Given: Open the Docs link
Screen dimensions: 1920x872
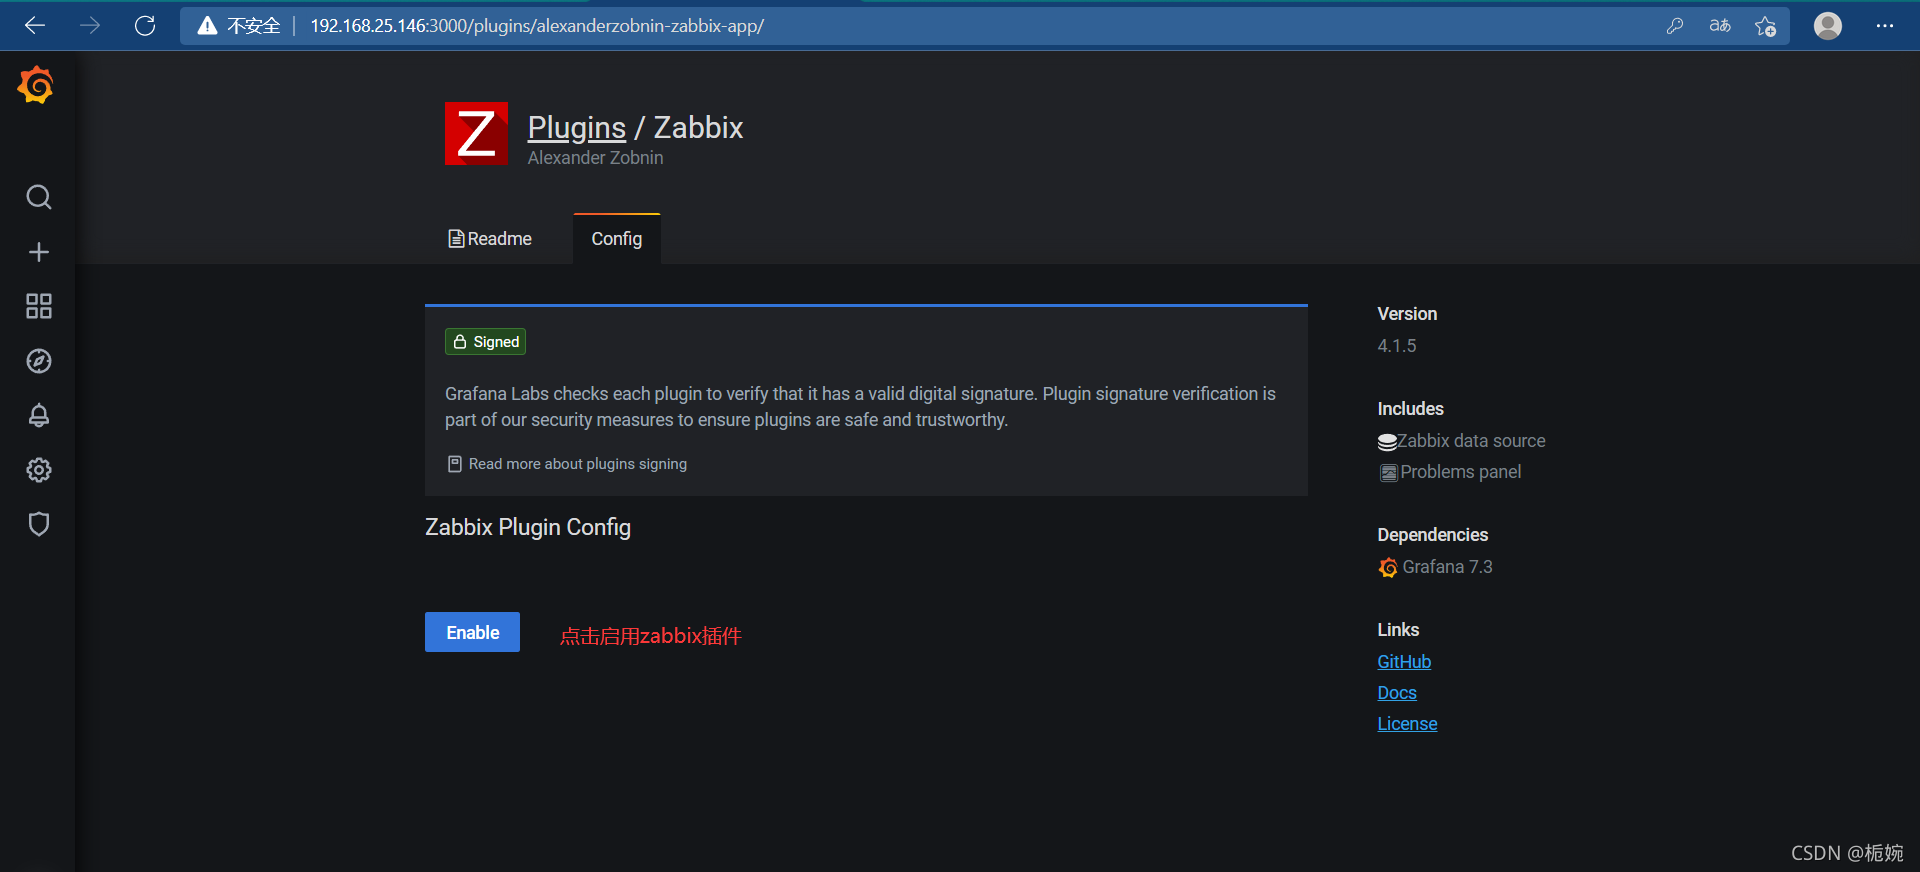Looking at the screenshot, I should coord(1397,693).
